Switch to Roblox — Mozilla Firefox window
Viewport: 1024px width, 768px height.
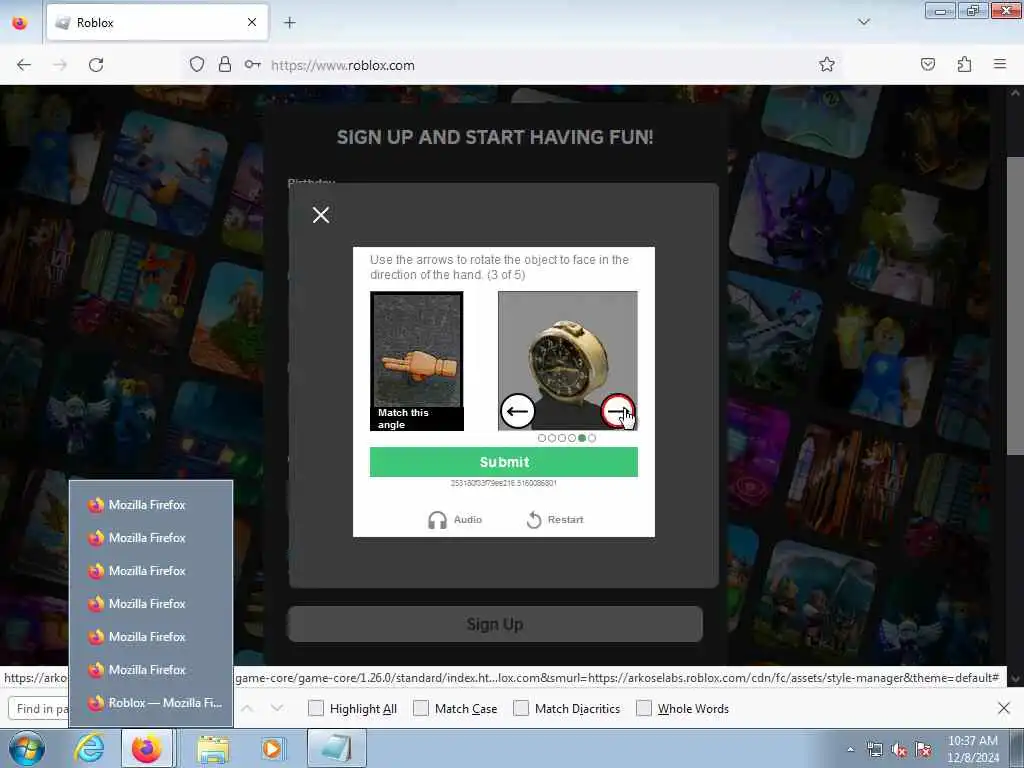tap(151, 703)
